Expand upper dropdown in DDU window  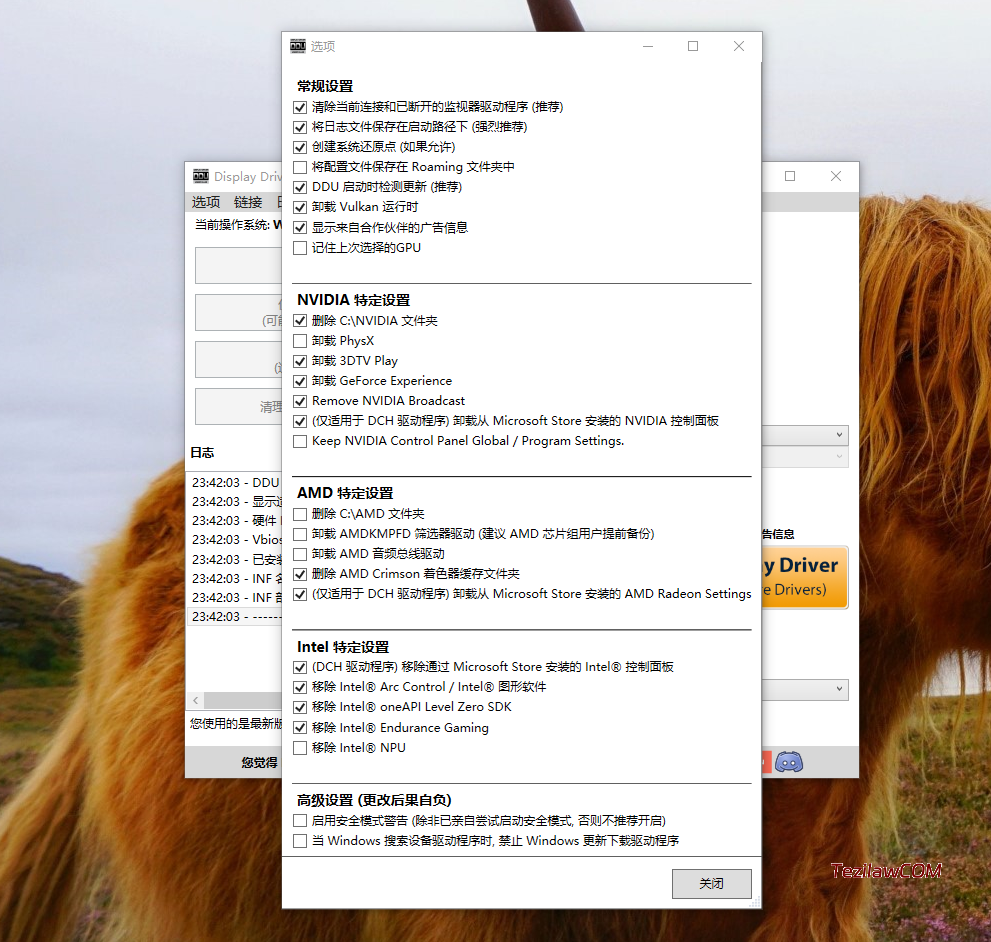(839, 435)
